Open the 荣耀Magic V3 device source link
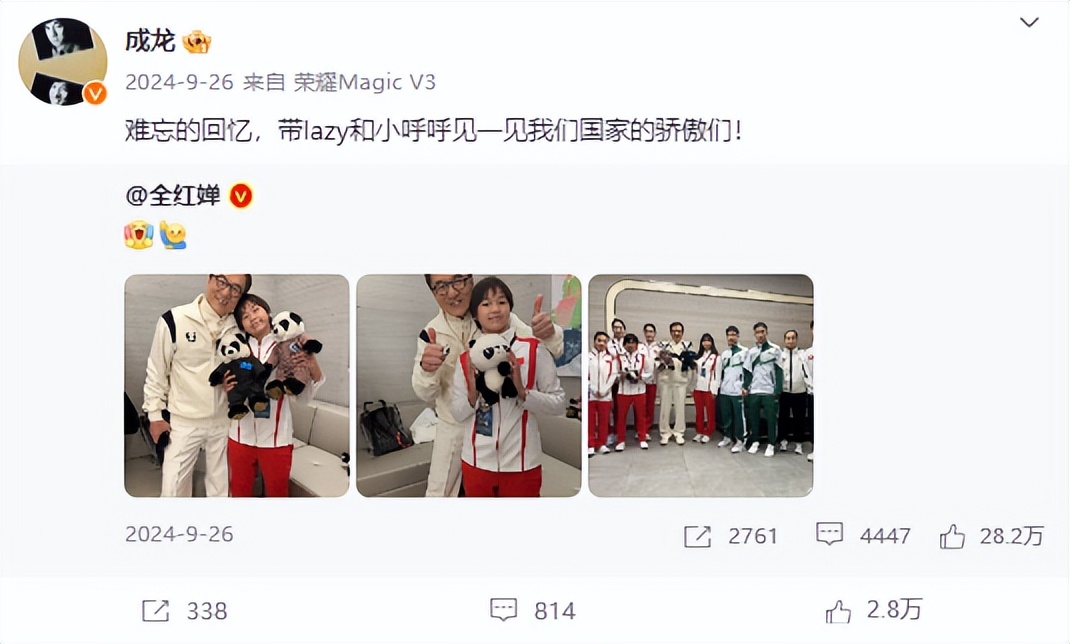This screenshot has height=644, width=1070. pos(364,83)
